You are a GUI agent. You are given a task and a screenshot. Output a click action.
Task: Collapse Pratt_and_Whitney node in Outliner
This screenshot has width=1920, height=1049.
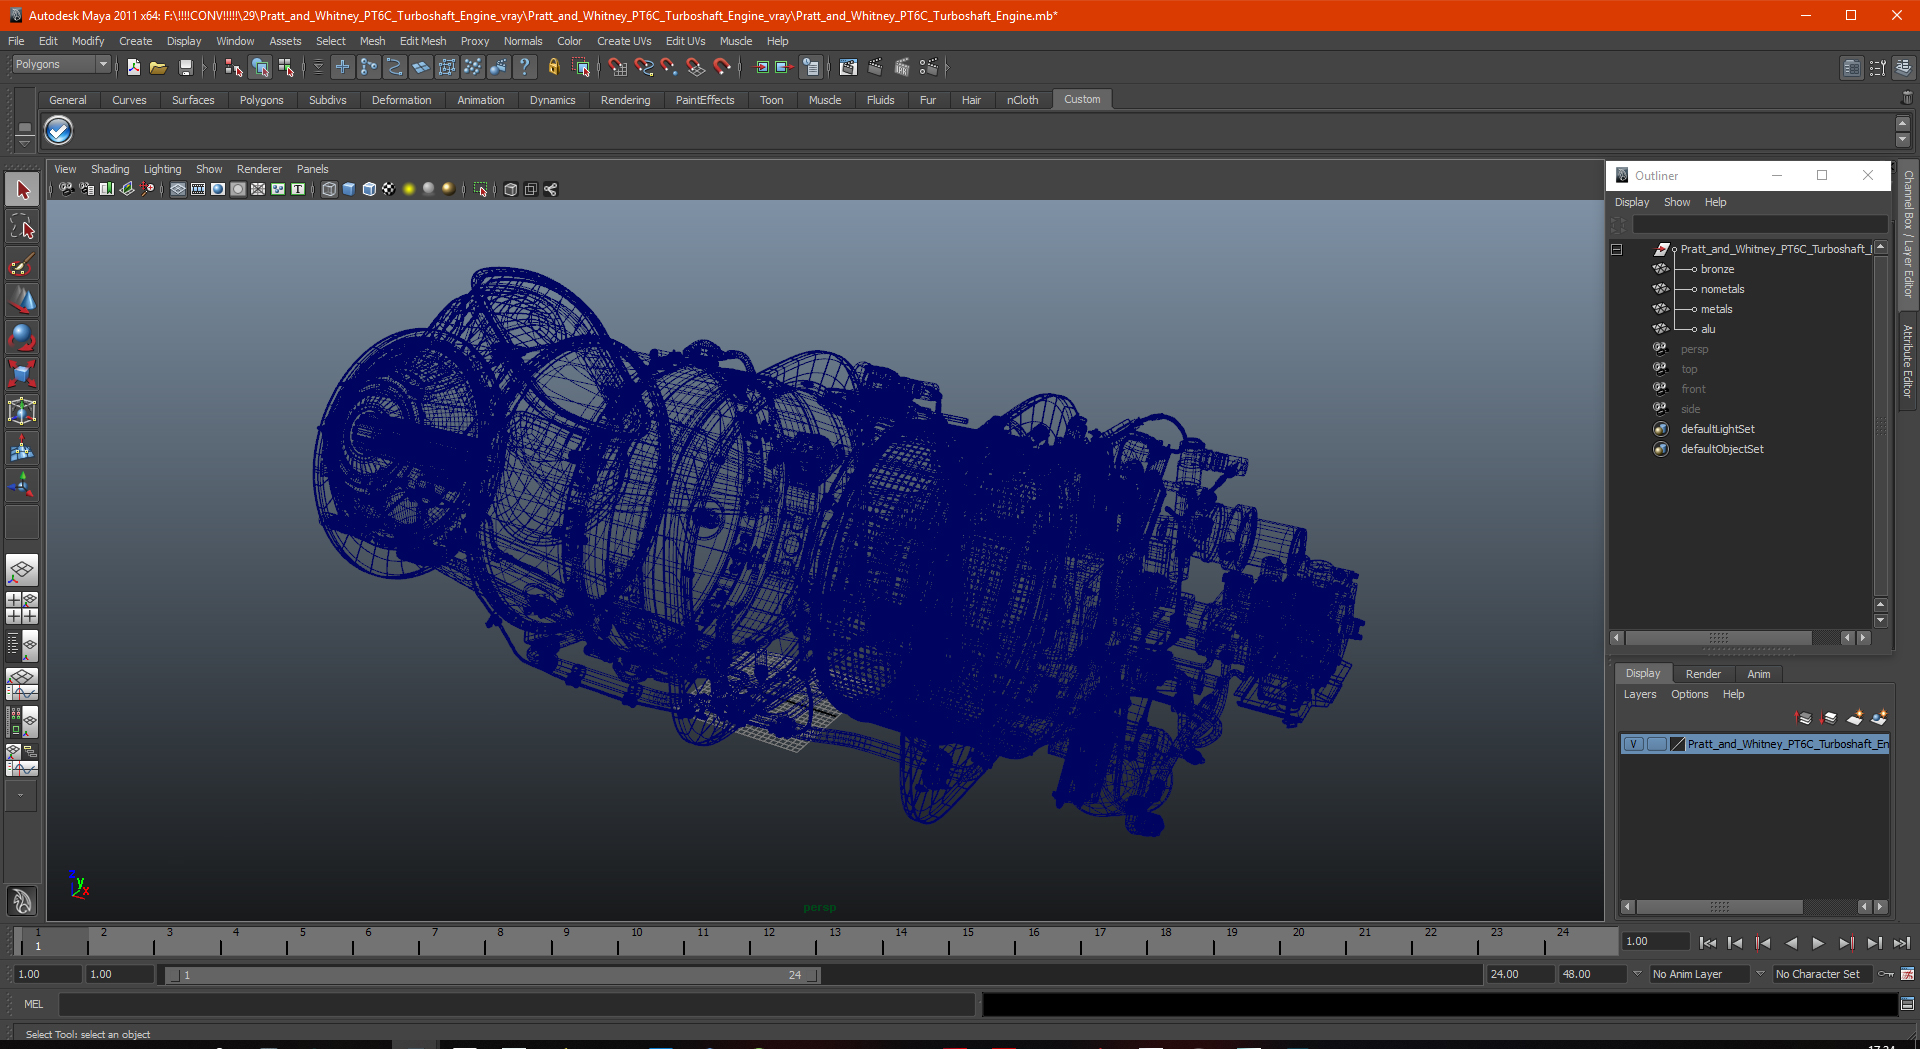[1616, 249]
